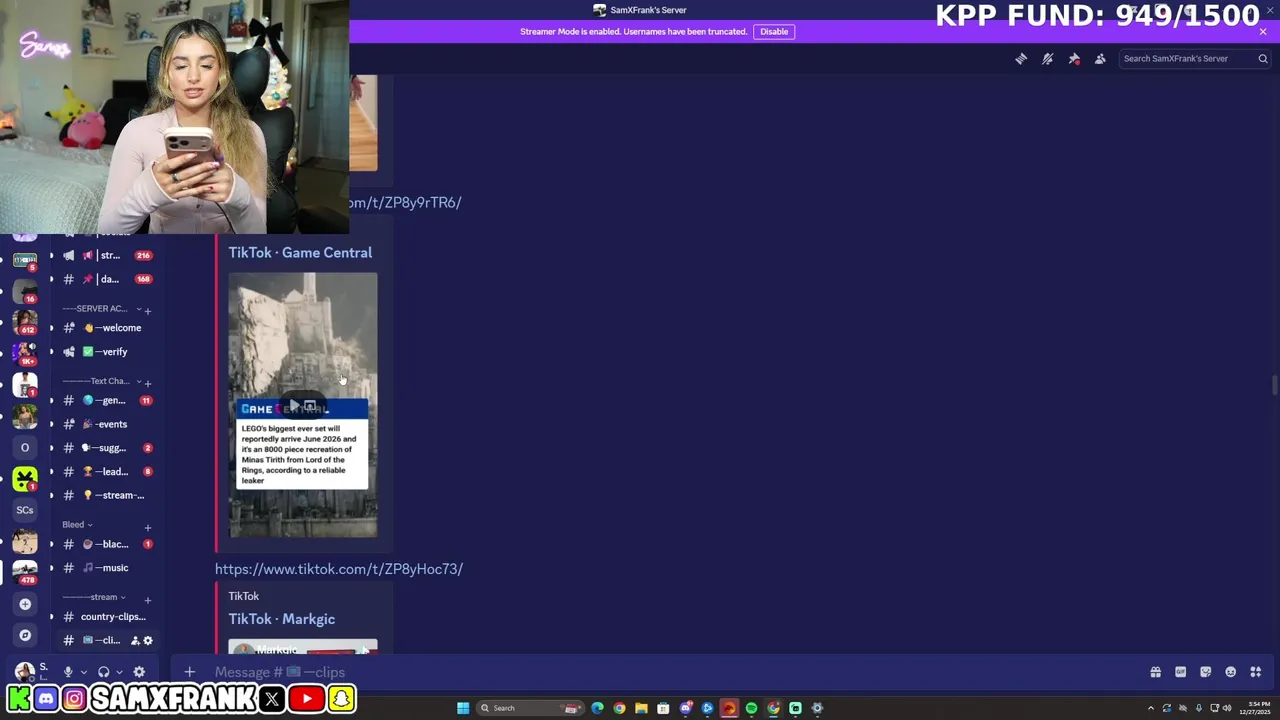The width and height of the screenshot is (1280, 720).
Task: Open the stream-... channel
Action: (106, 496)
